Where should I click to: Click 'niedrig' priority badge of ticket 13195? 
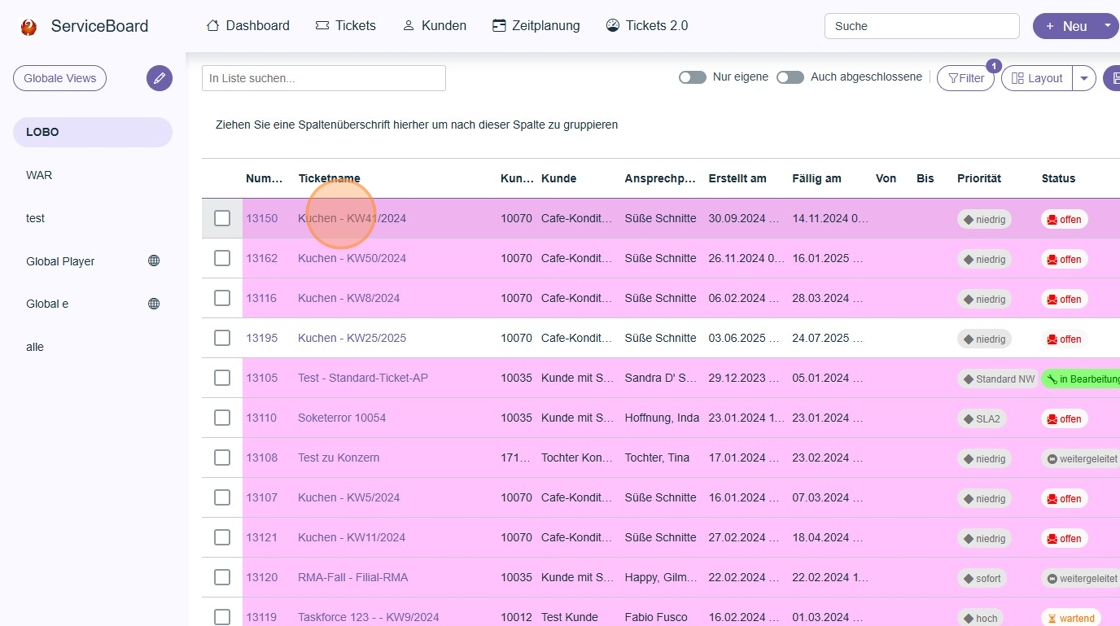pyautogui.click(x=984, y=339)
